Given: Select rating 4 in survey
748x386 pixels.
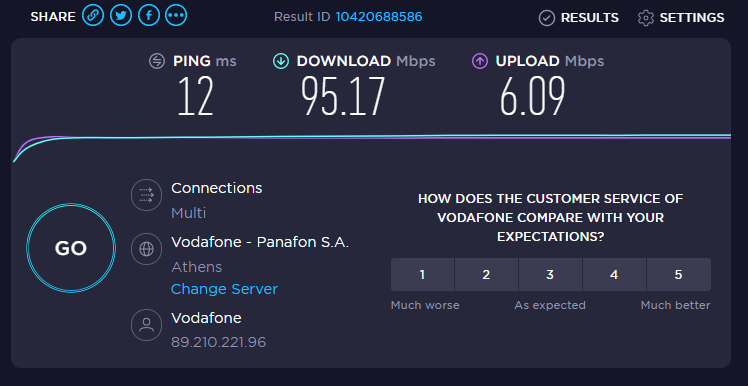Looking at the screenshot, I should pos(614,275).
